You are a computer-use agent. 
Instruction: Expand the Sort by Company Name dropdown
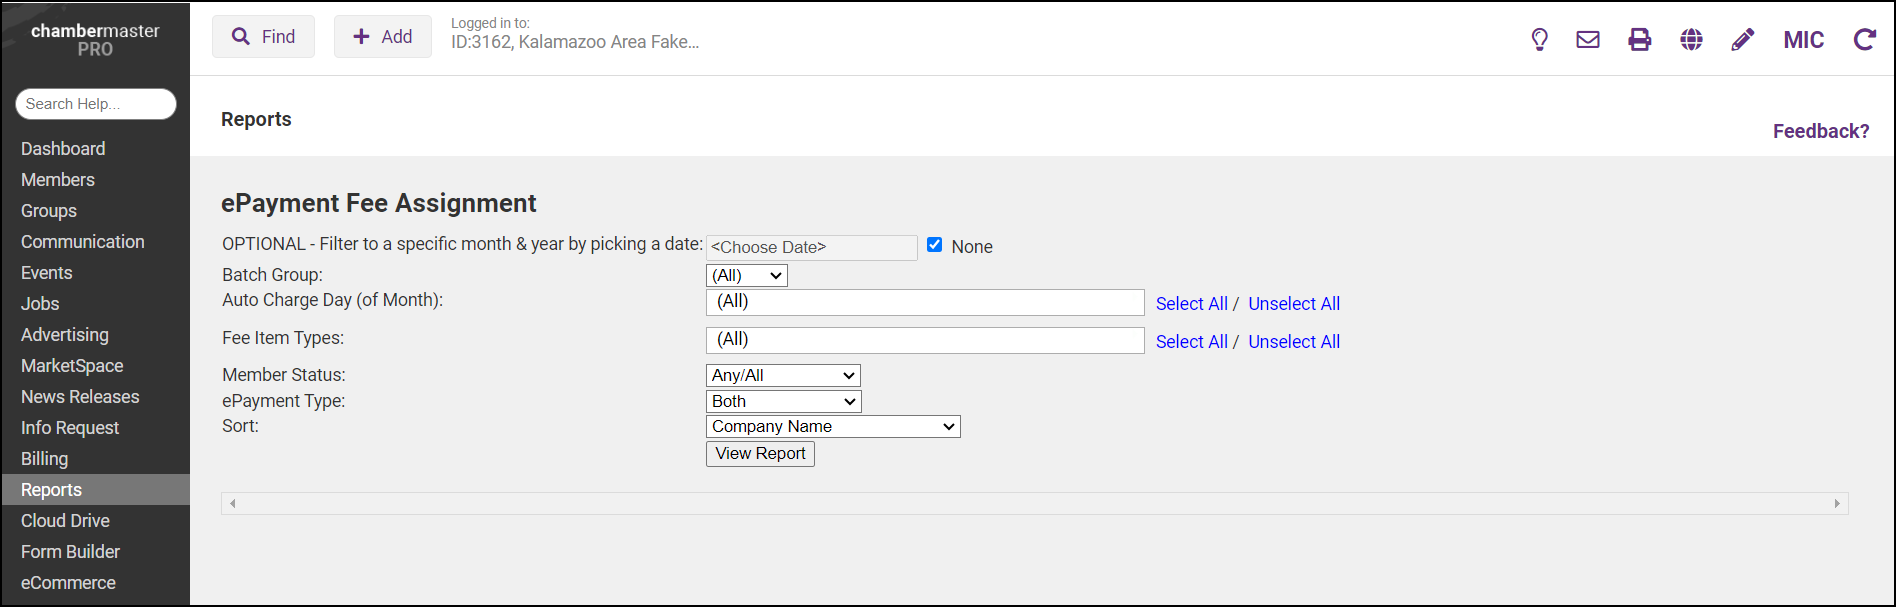[x=832, y=427]
